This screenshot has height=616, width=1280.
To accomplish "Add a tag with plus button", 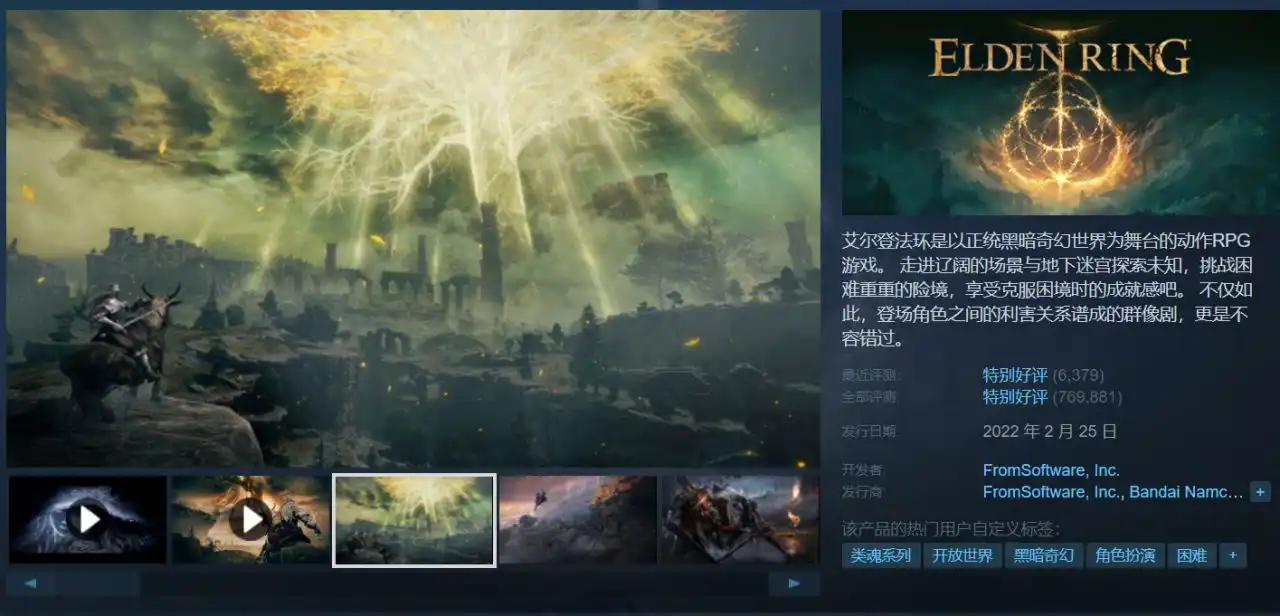I will click(1233, 556).
